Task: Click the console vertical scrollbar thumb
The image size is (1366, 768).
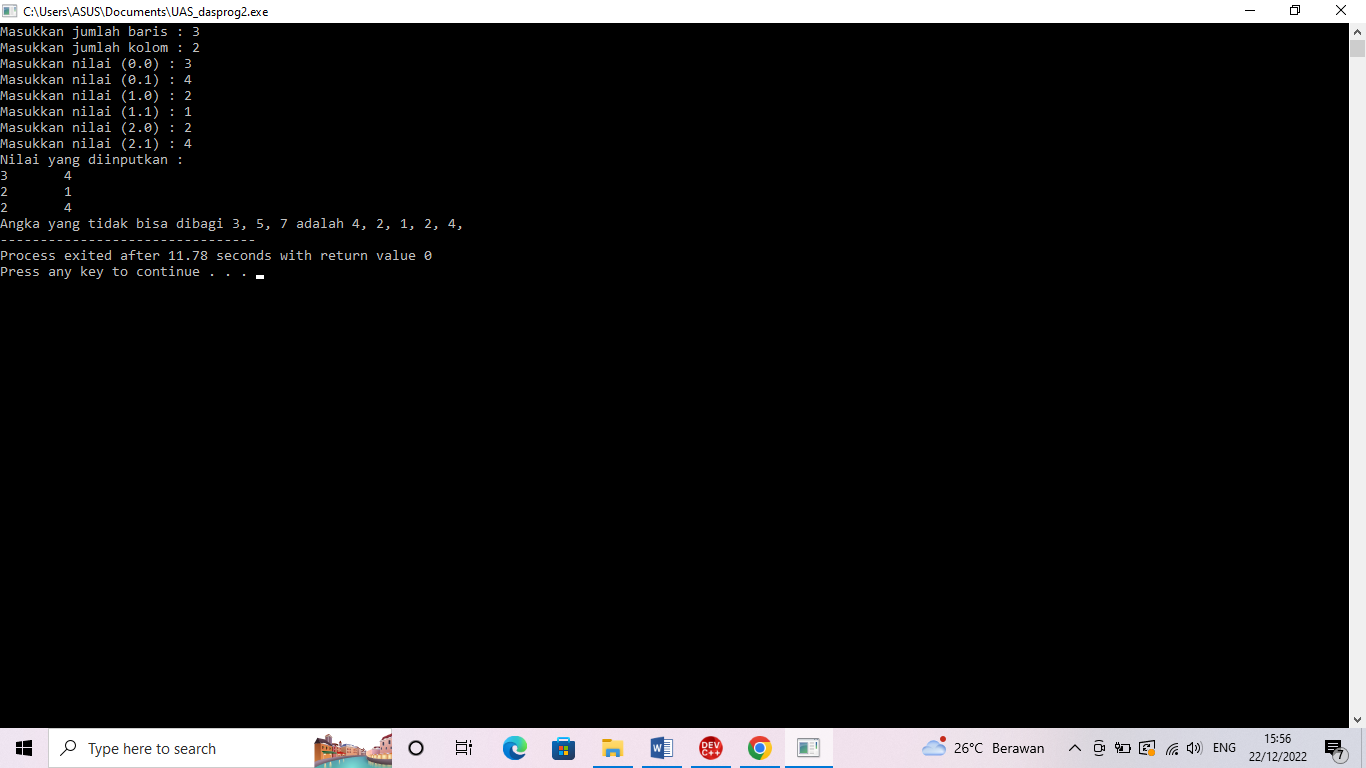Action: [1357, 48]
